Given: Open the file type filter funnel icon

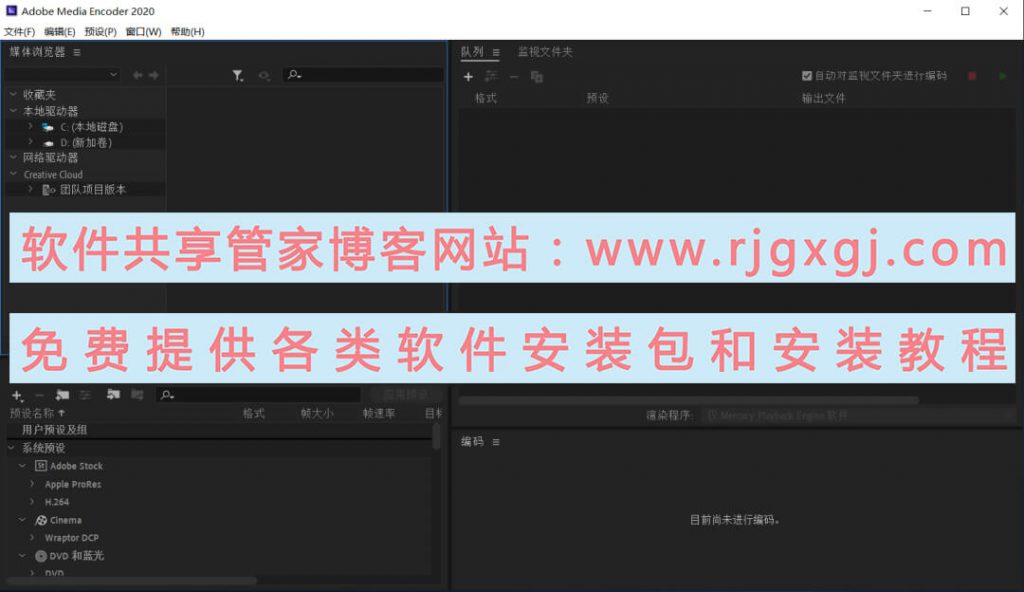Looking at the screenshot, I should 238,76.
